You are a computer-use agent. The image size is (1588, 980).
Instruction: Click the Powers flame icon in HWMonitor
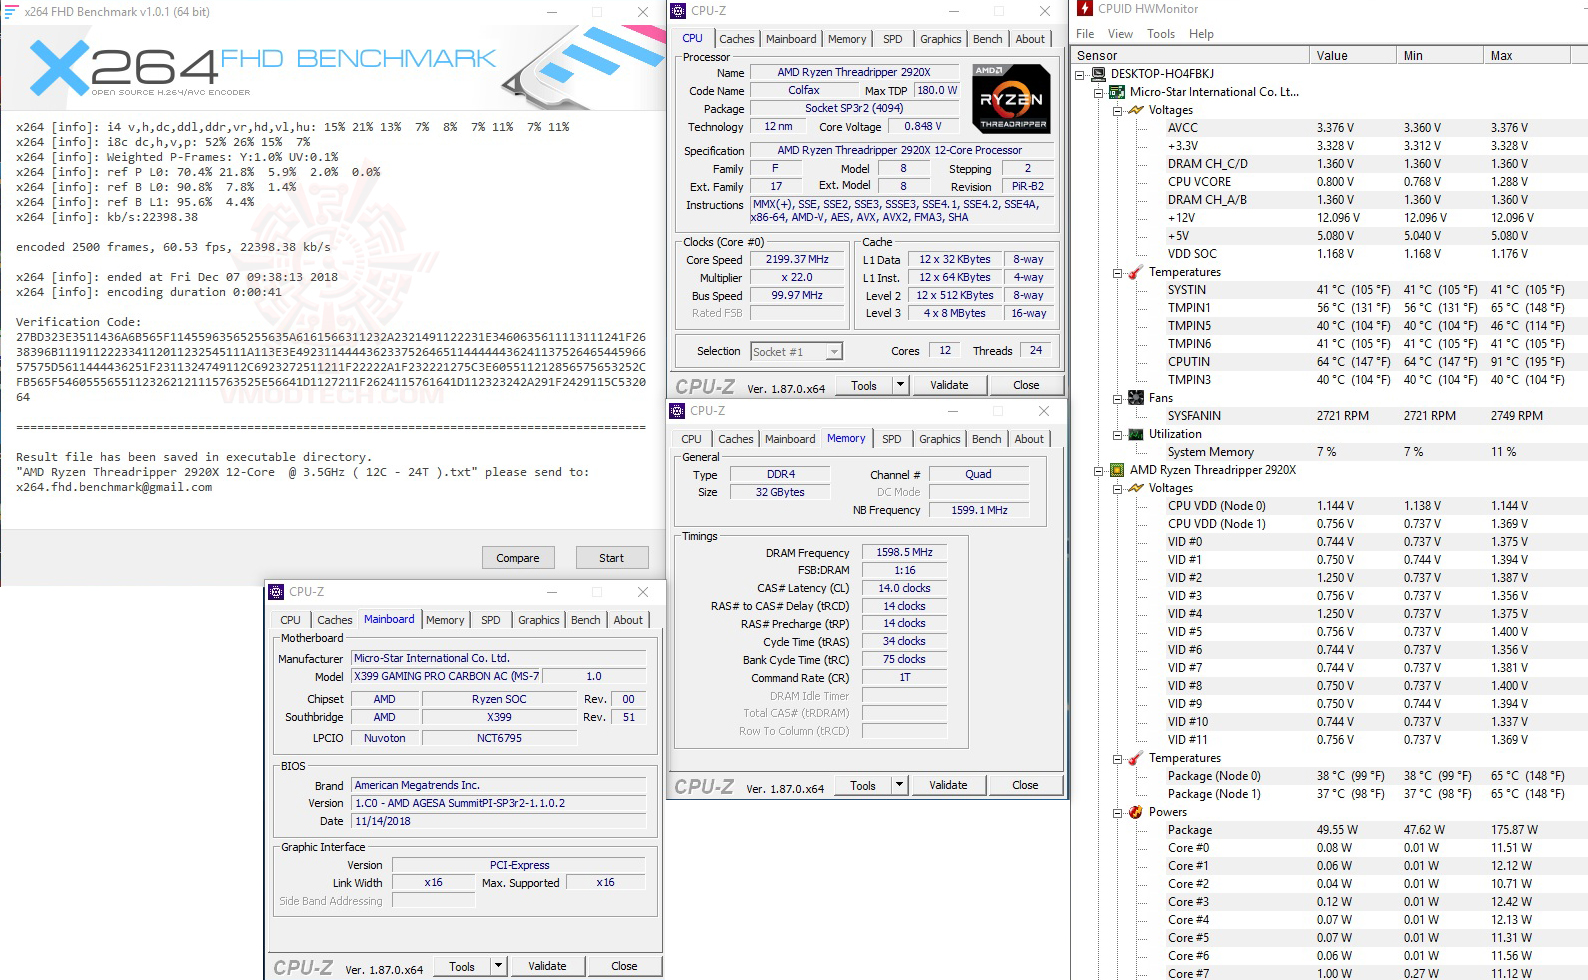pos(1136,812)
